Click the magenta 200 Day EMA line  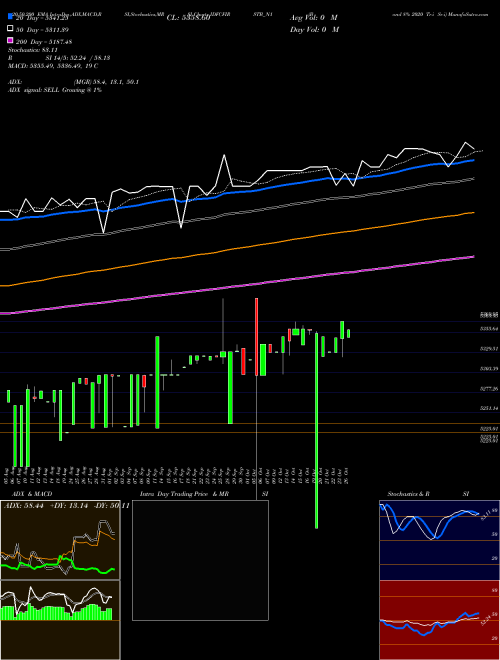click(237, 286)
